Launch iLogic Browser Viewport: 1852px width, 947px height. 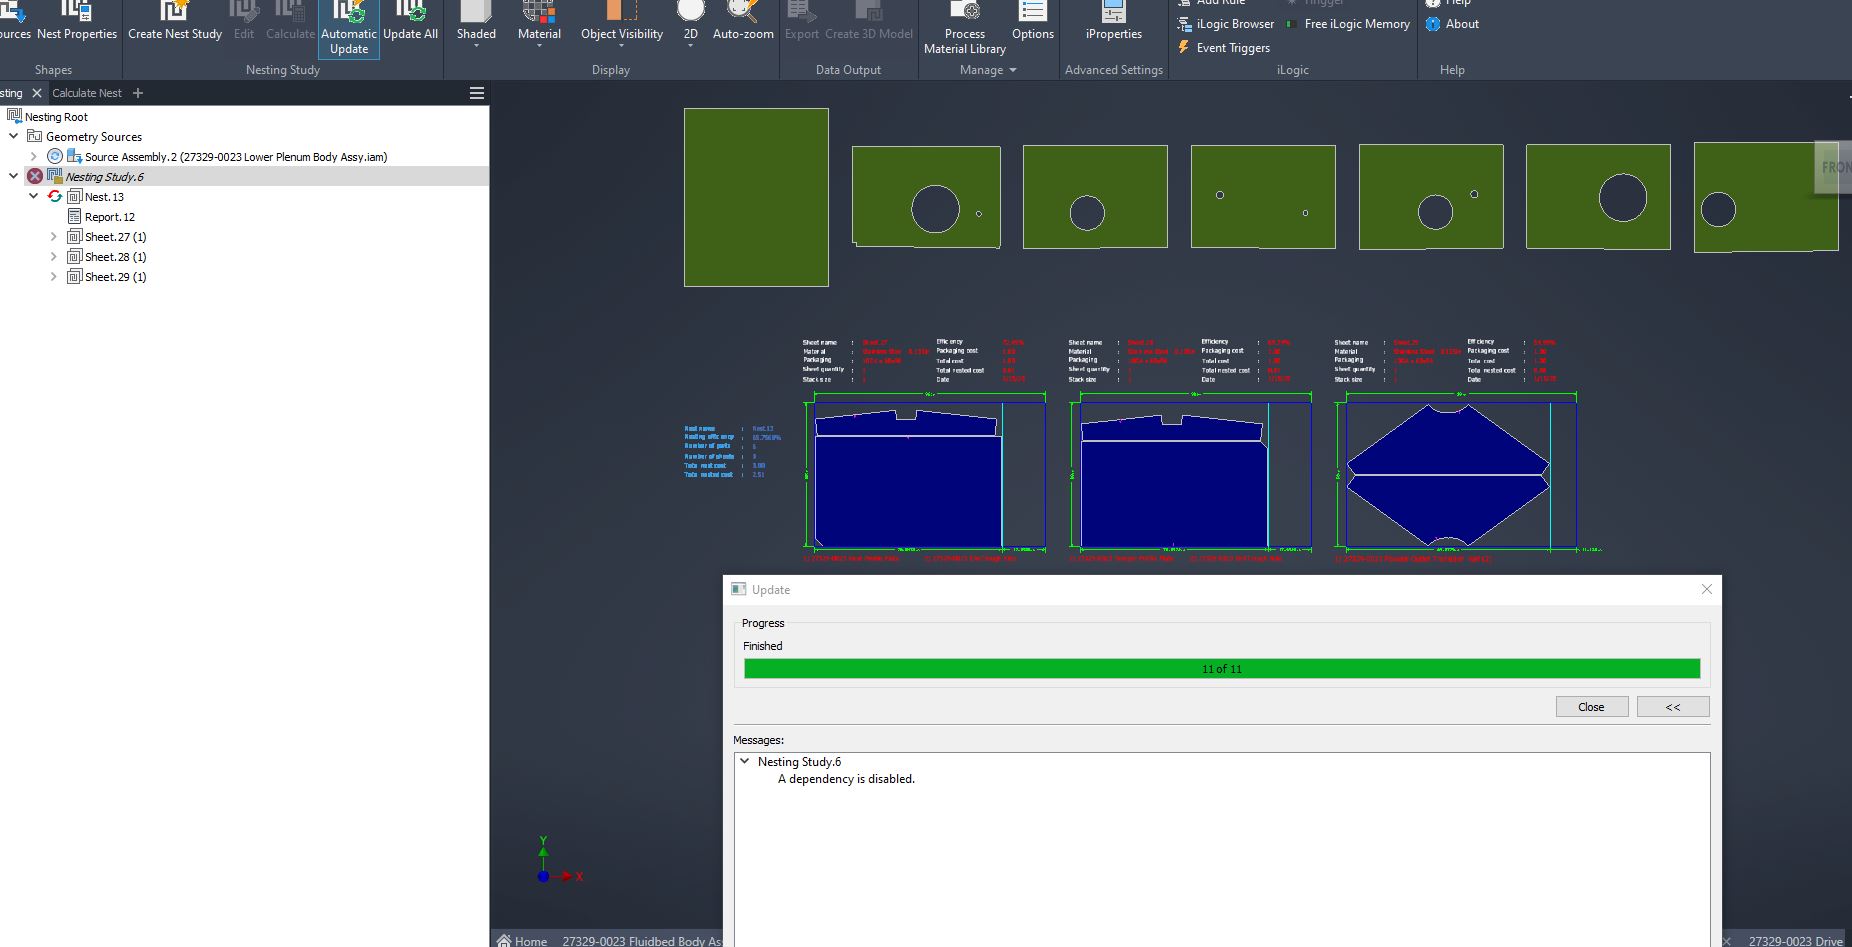(1226, 24)
